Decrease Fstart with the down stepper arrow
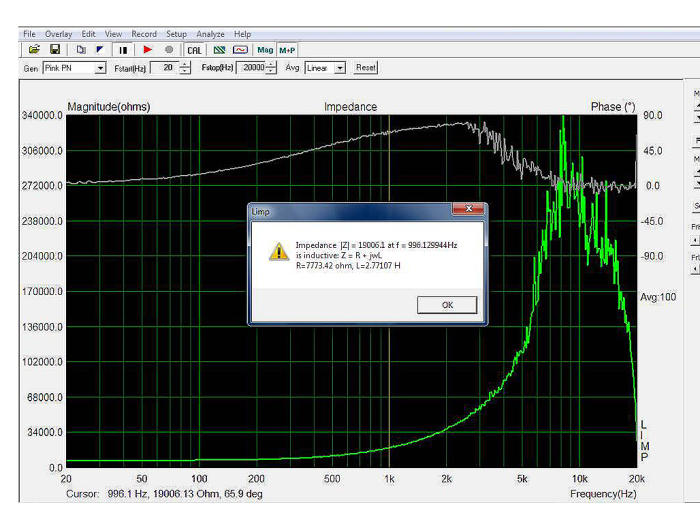This screenshot has width=700, height=526. (x=184, y=71)
